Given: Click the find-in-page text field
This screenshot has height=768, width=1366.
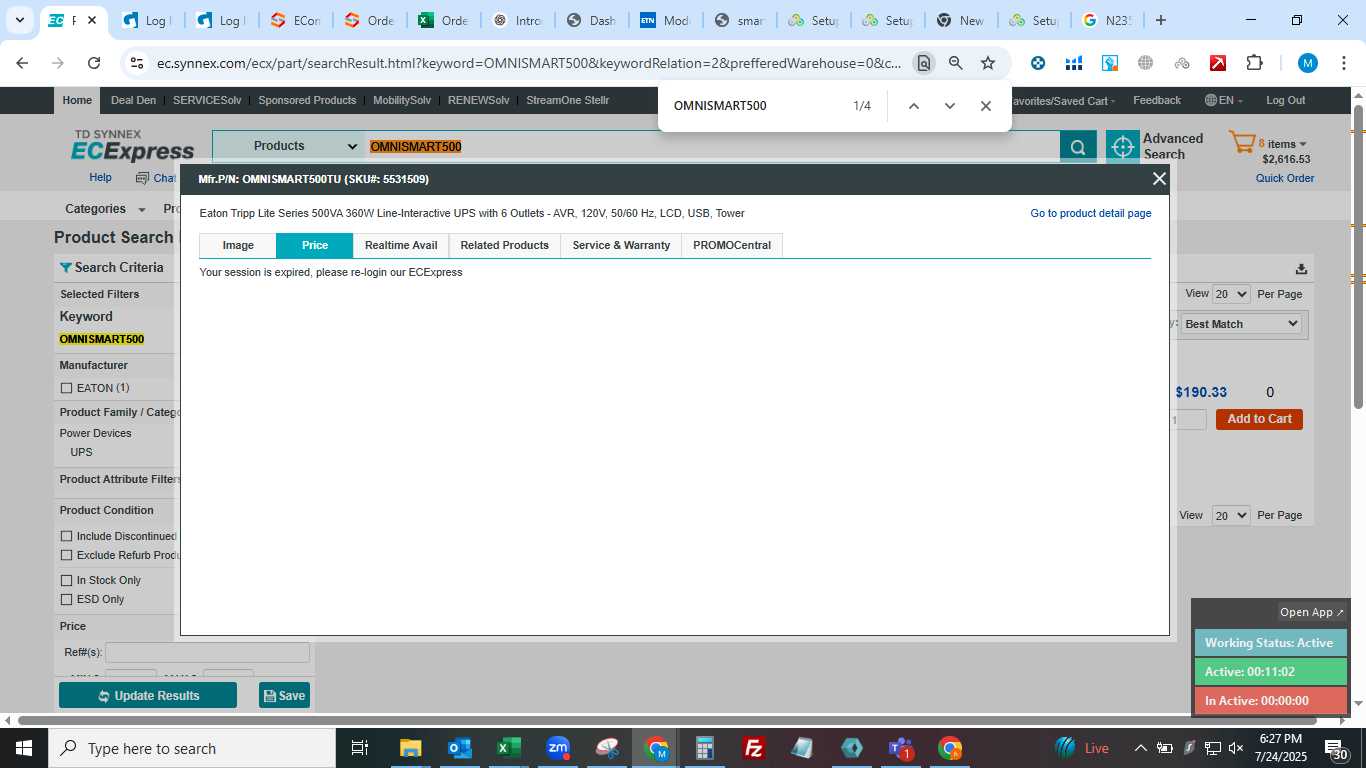Looking at the screenshot, I should [755, 106].
